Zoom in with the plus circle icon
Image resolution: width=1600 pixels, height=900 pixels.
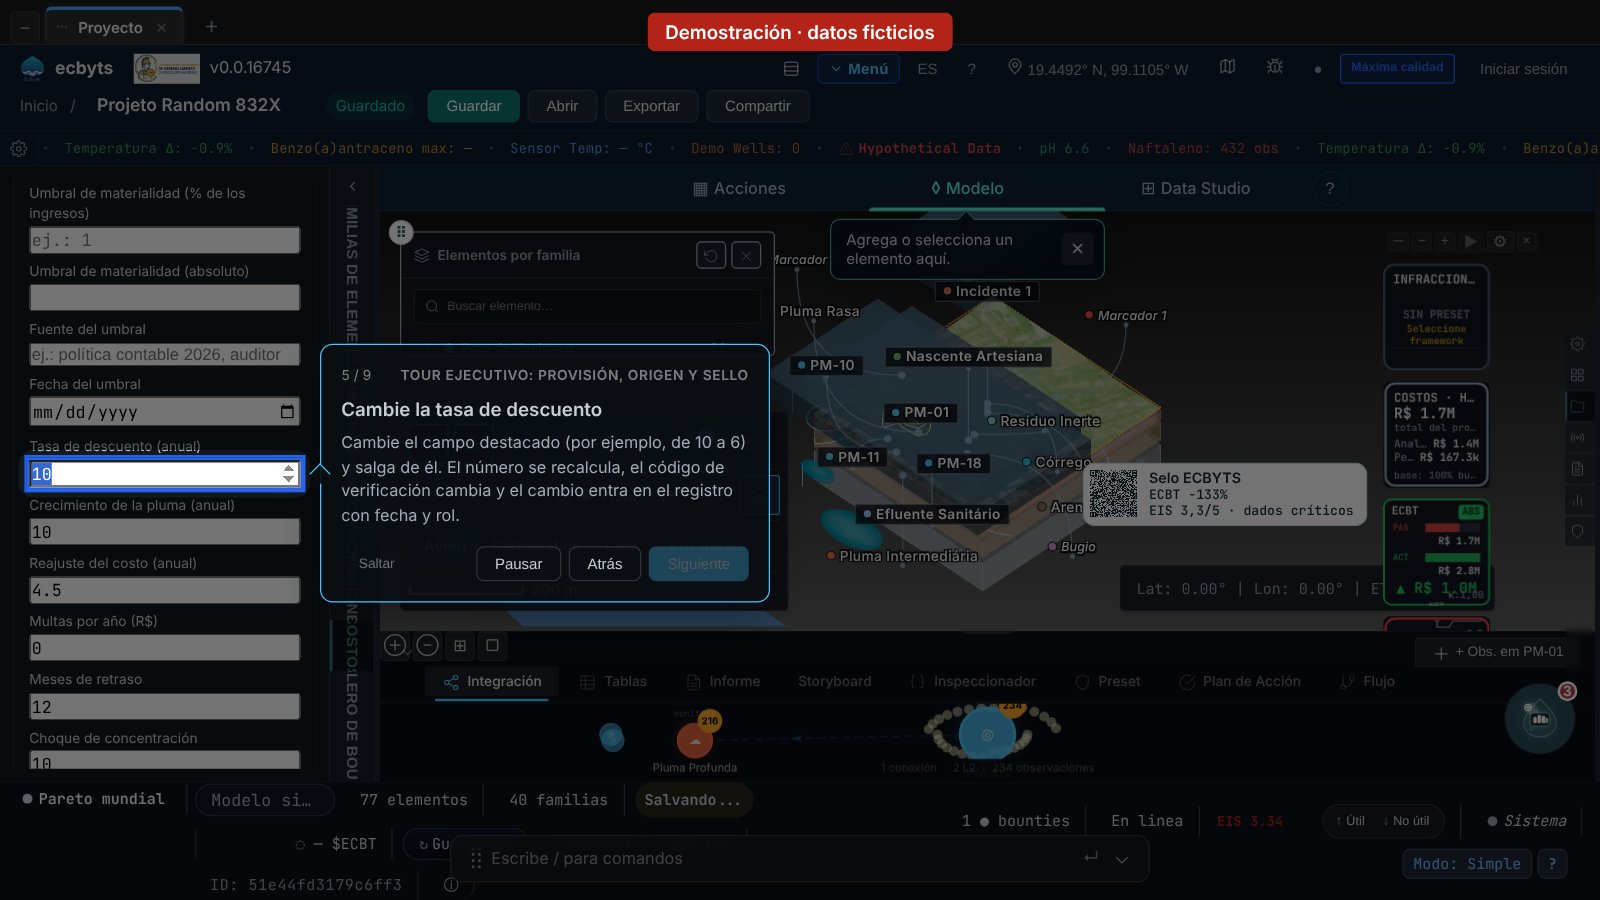[x=395, y=645]
